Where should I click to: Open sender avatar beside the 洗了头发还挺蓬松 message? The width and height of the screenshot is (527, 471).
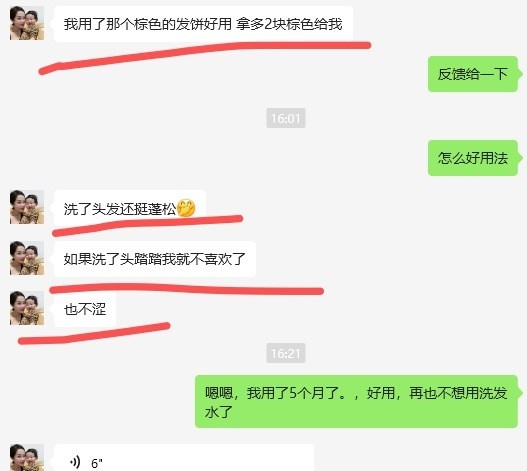27,207
